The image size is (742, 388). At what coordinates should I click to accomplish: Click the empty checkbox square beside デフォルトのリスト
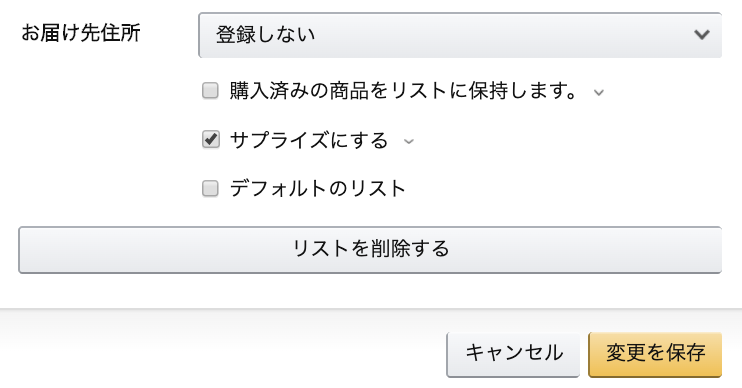pos(210,188)
